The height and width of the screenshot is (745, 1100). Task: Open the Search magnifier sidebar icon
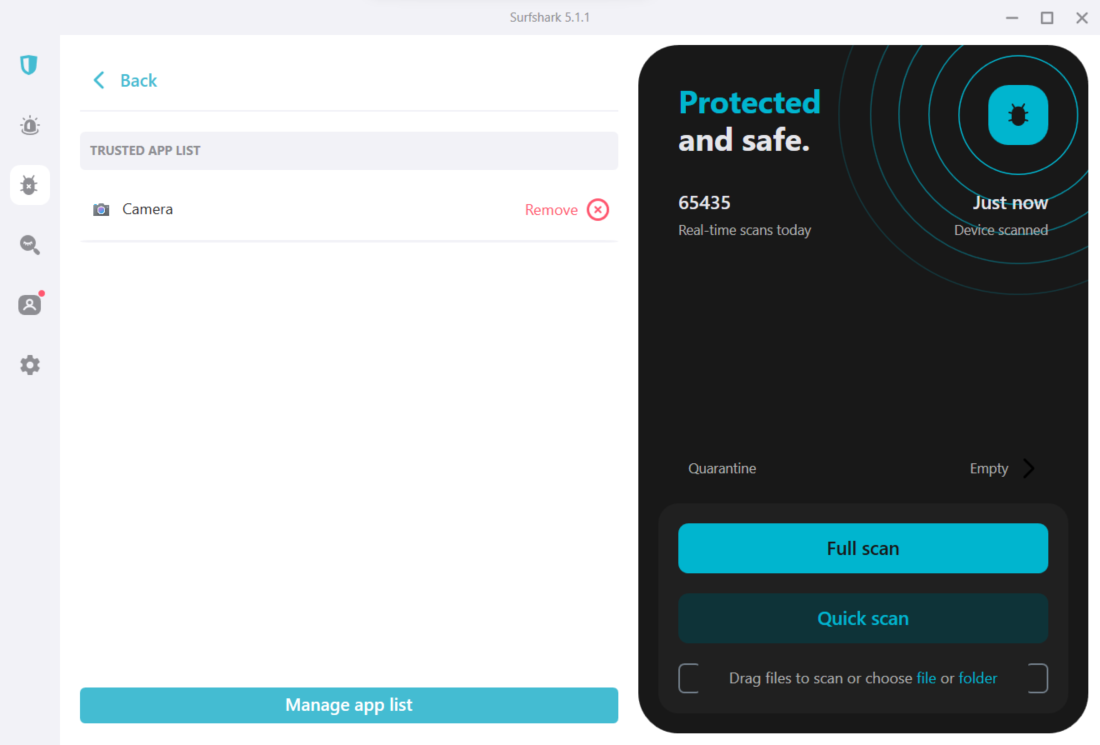(30, 245)
